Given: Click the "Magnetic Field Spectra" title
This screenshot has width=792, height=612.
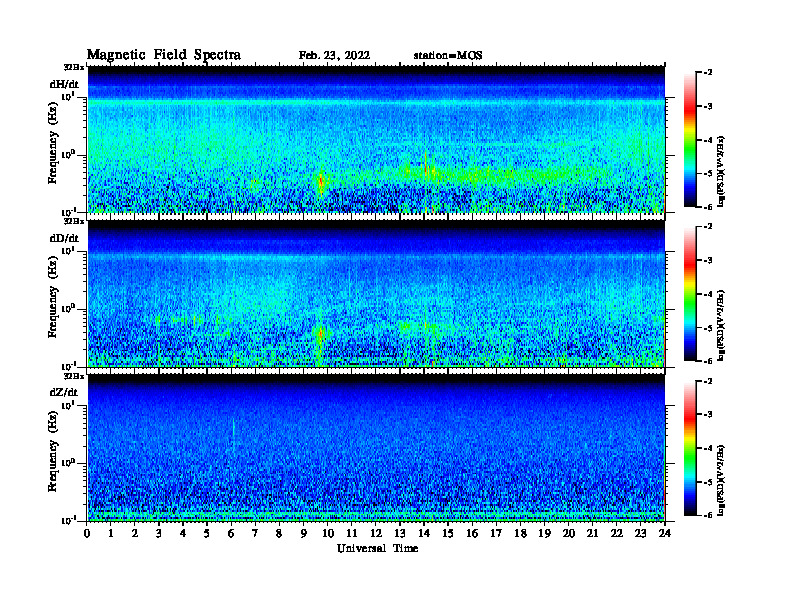Looking at the screenshot, I should coord(164,55).
